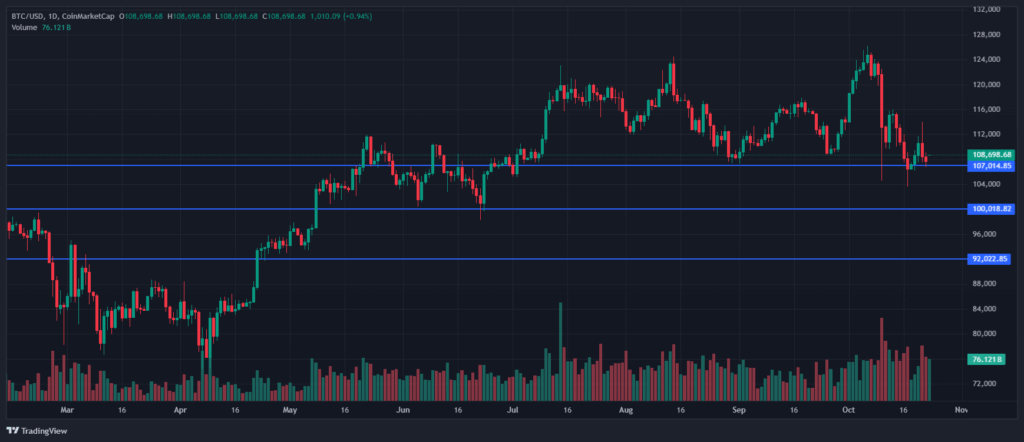The height and width of the screenshot is (442, 1024).
Task: Select the 100,018.82 price level label
Action: point(991,209)
